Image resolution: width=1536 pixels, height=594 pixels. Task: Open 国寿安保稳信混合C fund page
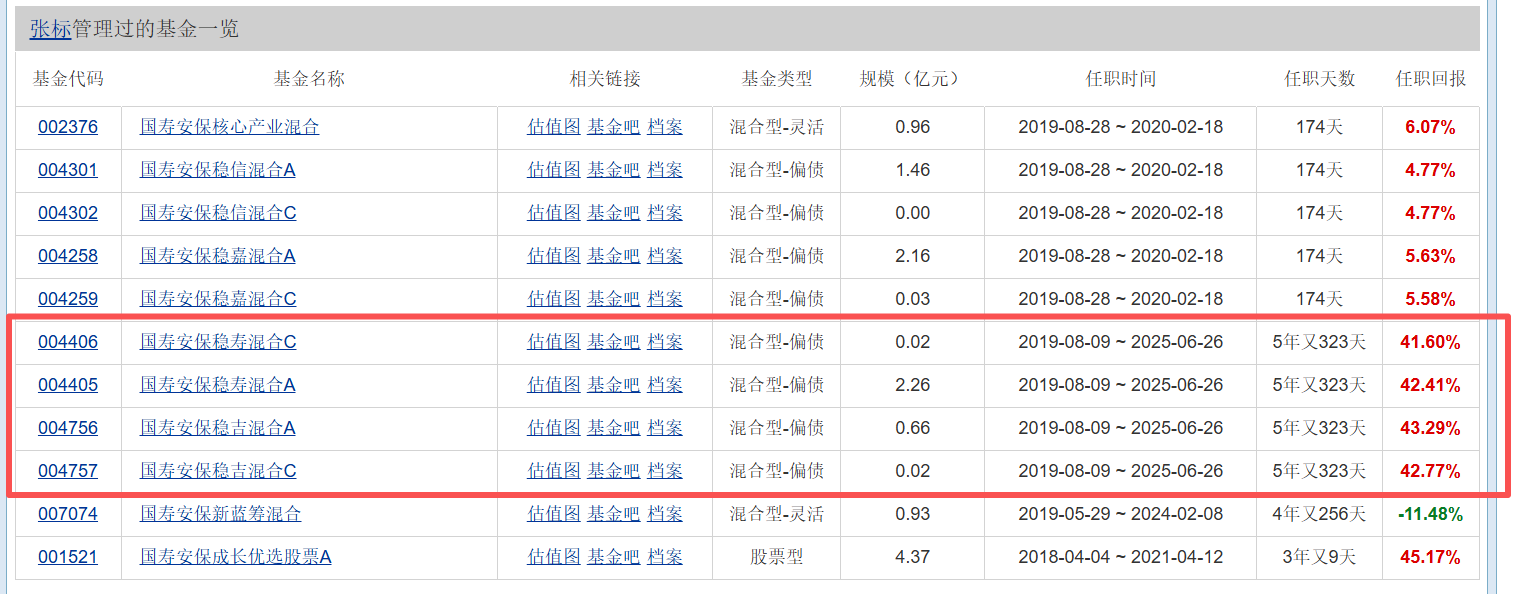(218, 213)
